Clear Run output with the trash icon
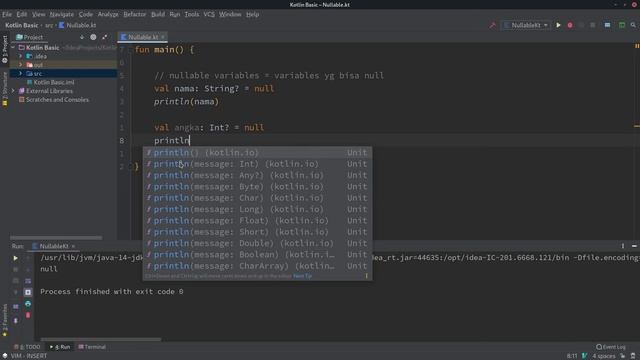Image resolution: width=640 pixels, height=360 pixels. [28, 316]
